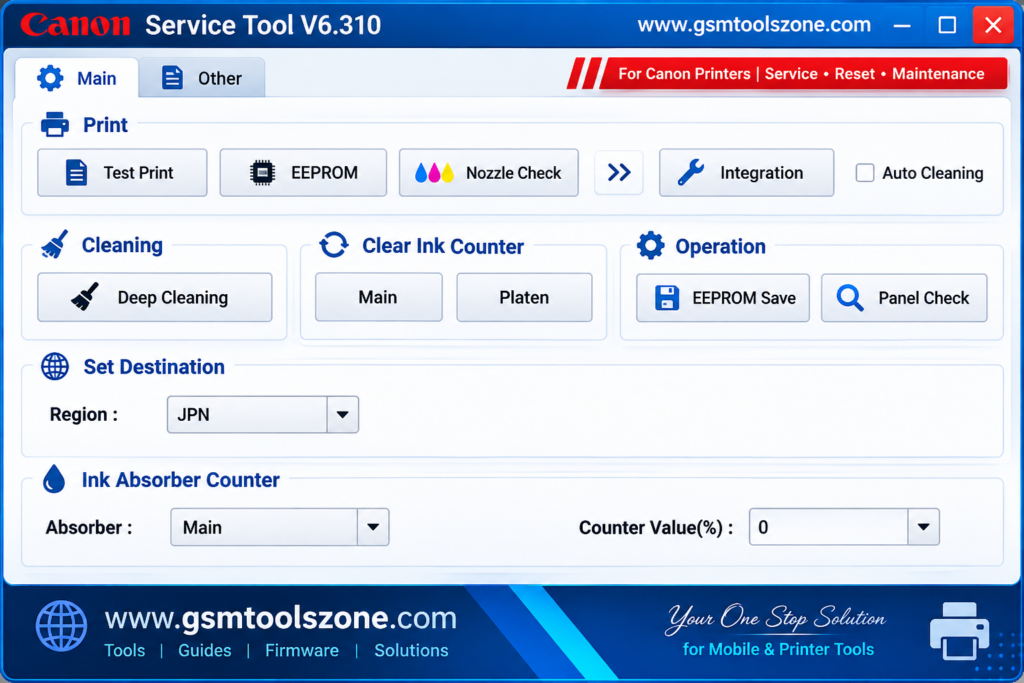
Task: Click the document icon on Other tab
Action: 172,78
